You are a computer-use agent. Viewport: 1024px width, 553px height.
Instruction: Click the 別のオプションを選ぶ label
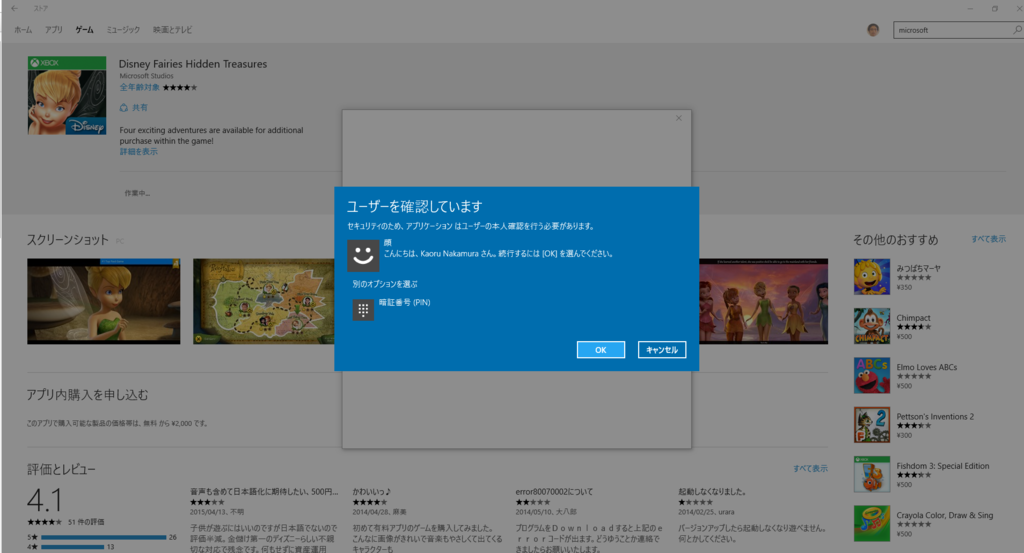point(385,284)
